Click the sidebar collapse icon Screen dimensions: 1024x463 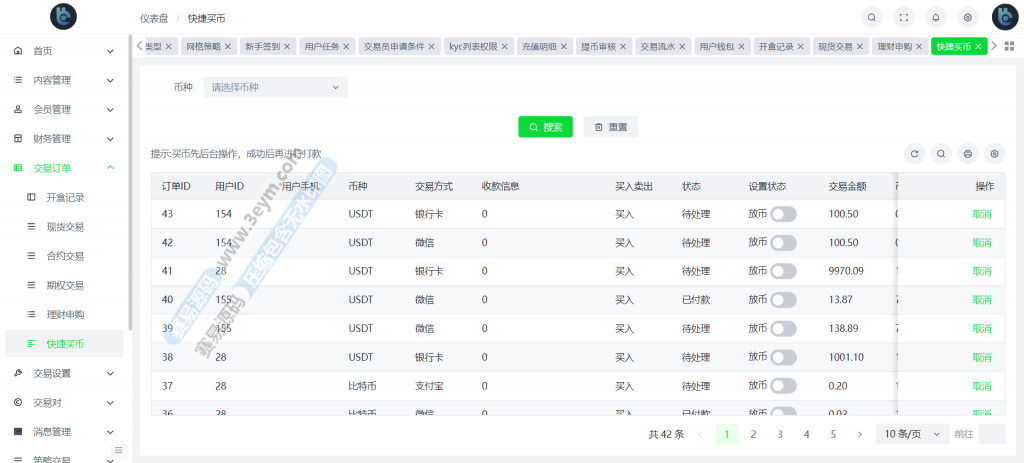tap(118, 449)
